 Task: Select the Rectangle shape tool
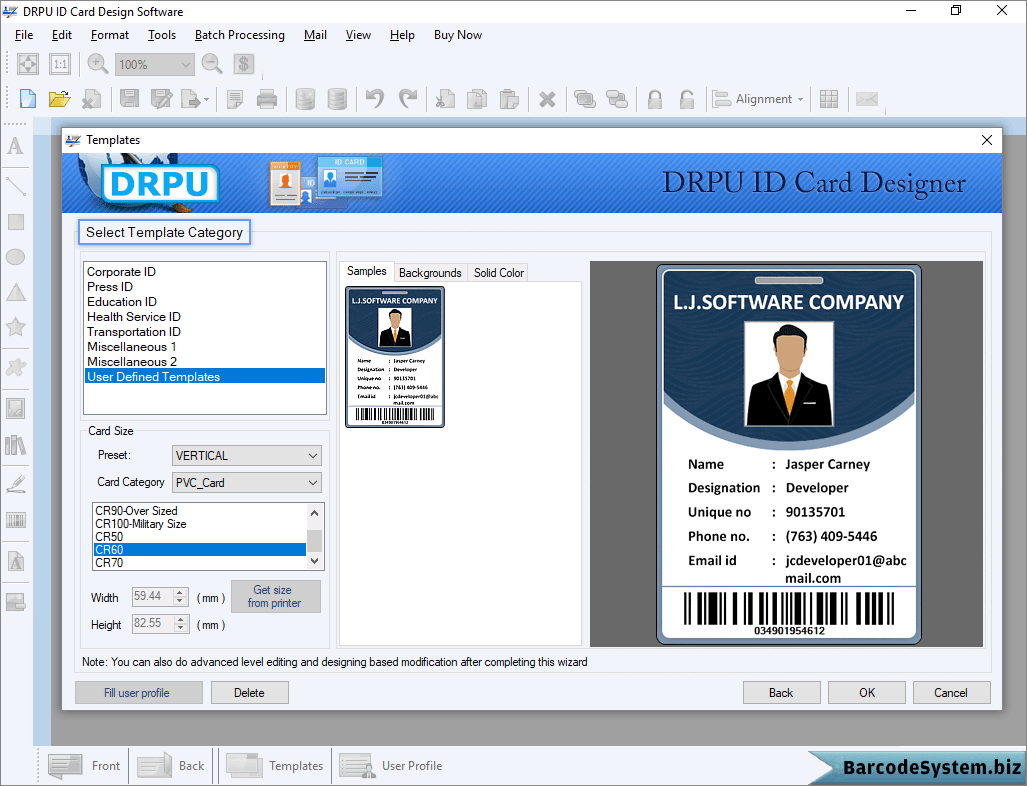[16, 222]
